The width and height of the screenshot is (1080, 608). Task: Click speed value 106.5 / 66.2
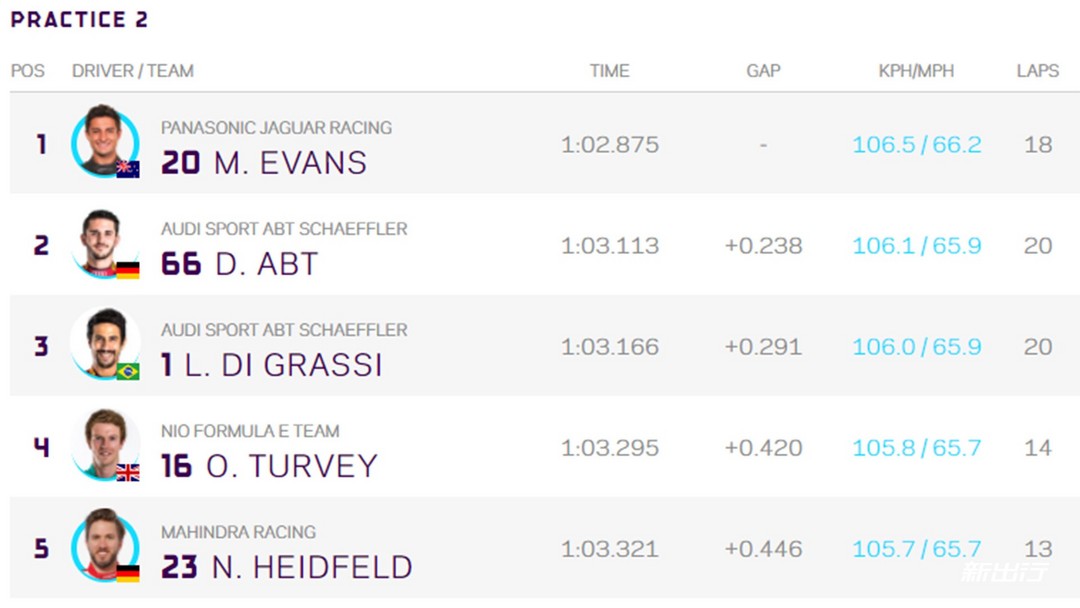pos(917,145)
